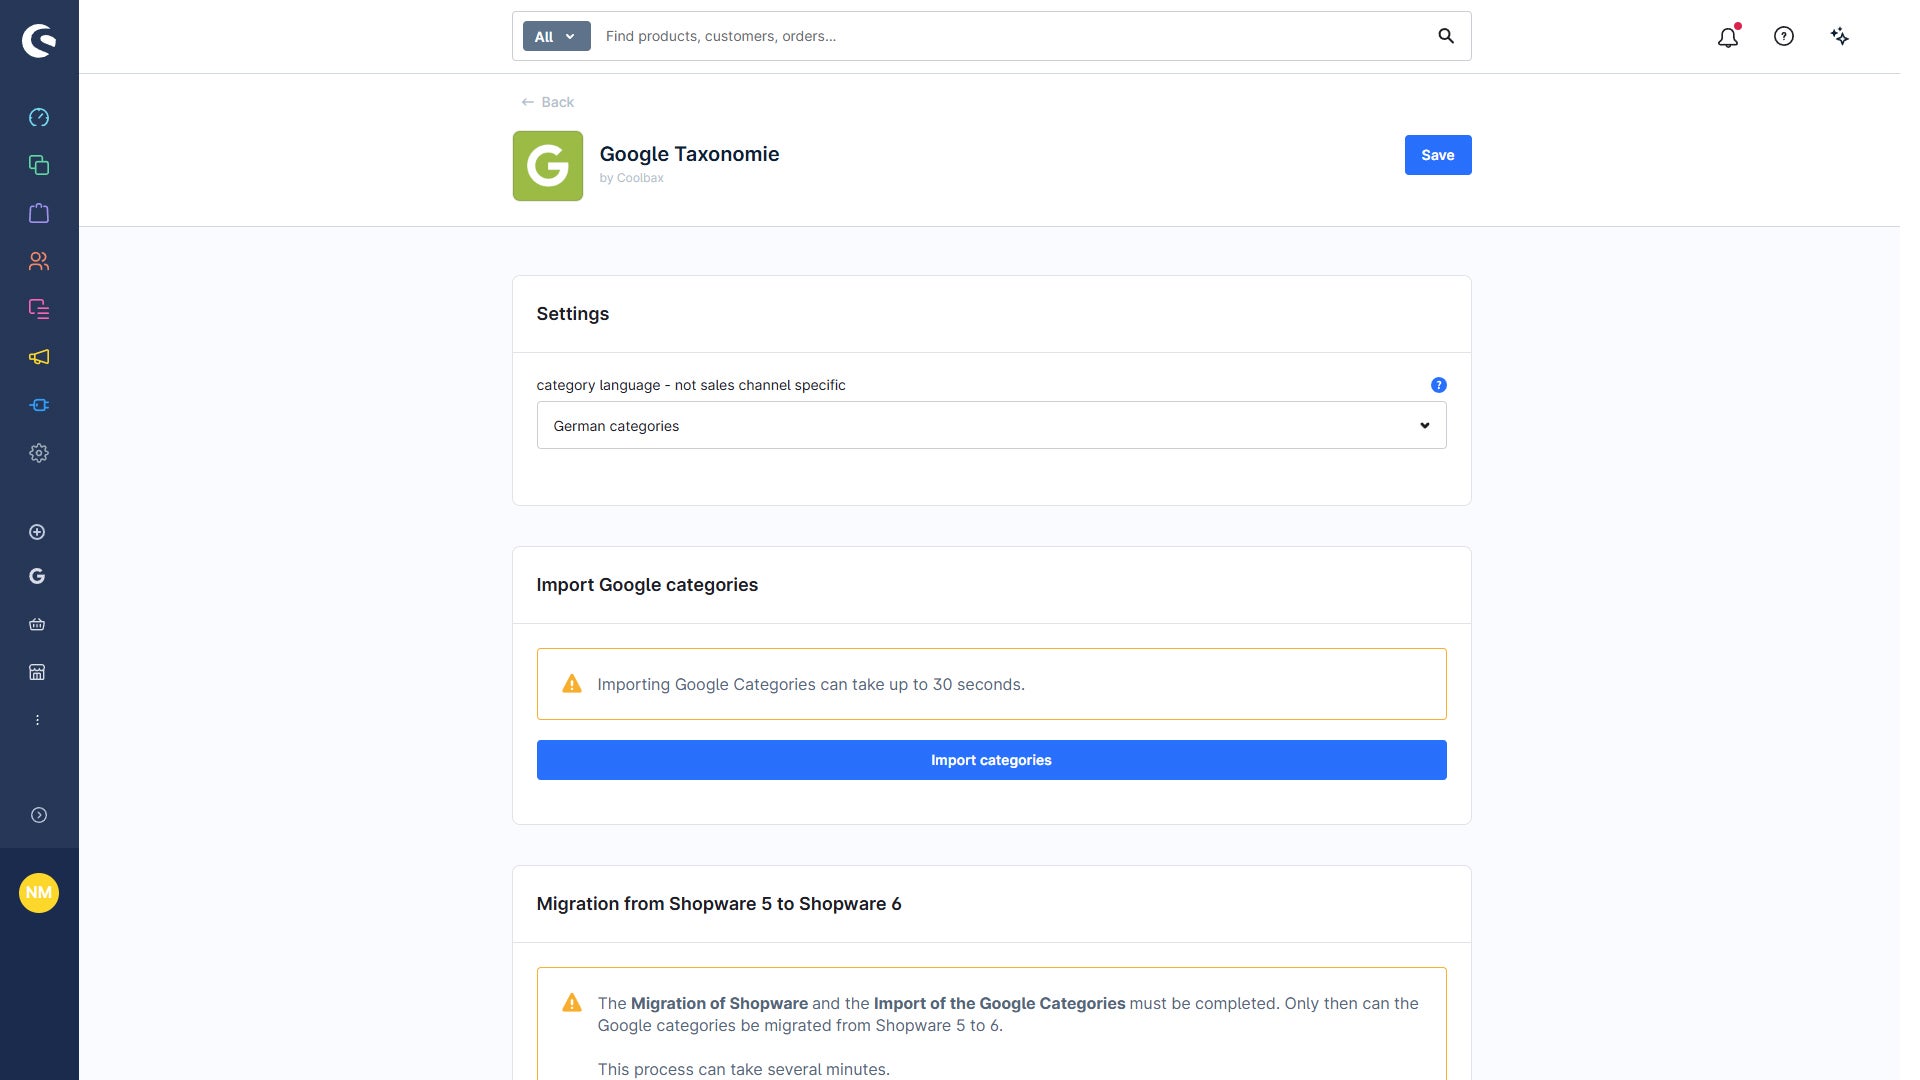This screenshot has height=1080, width=1920.
Task: Click the Google Taxonomie plugin logo
Action: click(548, 166)
